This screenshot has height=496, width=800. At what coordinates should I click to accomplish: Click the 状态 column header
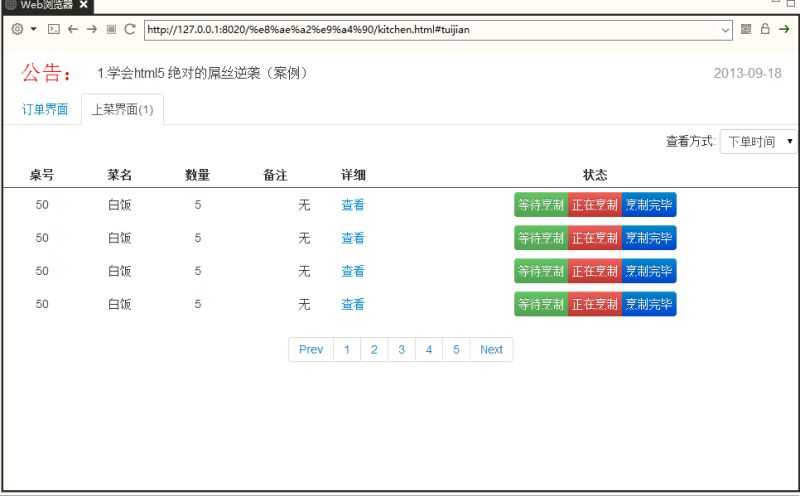(595, 175)
